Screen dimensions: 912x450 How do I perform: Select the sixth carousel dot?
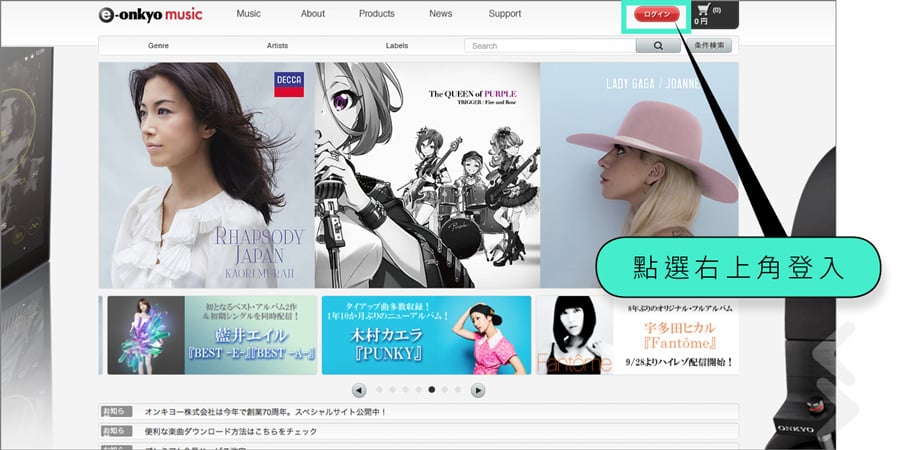(x=444, y=390)
